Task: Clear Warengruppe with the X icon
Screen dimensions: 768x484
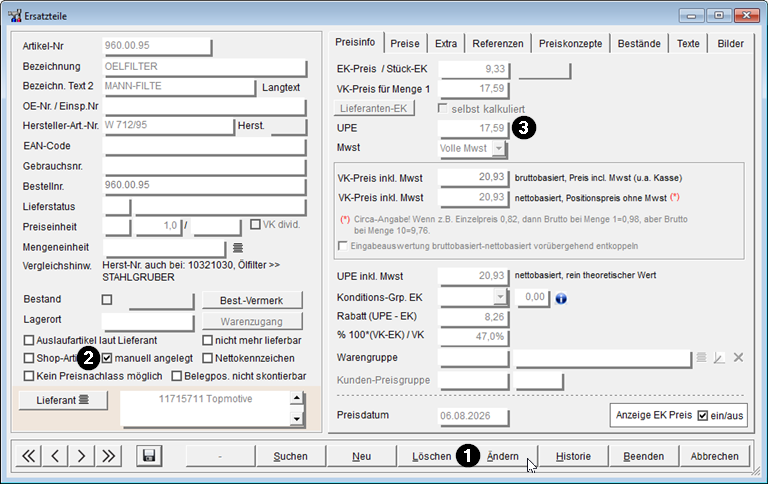Action: [x=738, y=358]
